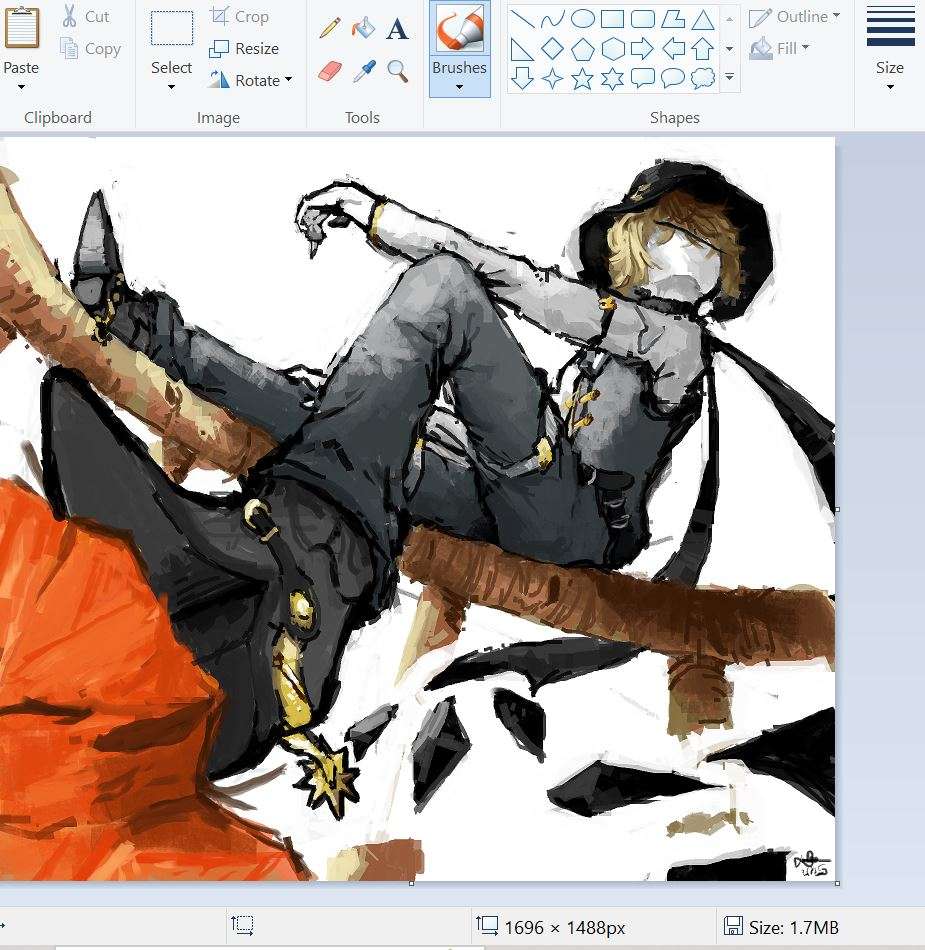Select the Right arrow shape
925x950 pixels.
tap(642, 48)
